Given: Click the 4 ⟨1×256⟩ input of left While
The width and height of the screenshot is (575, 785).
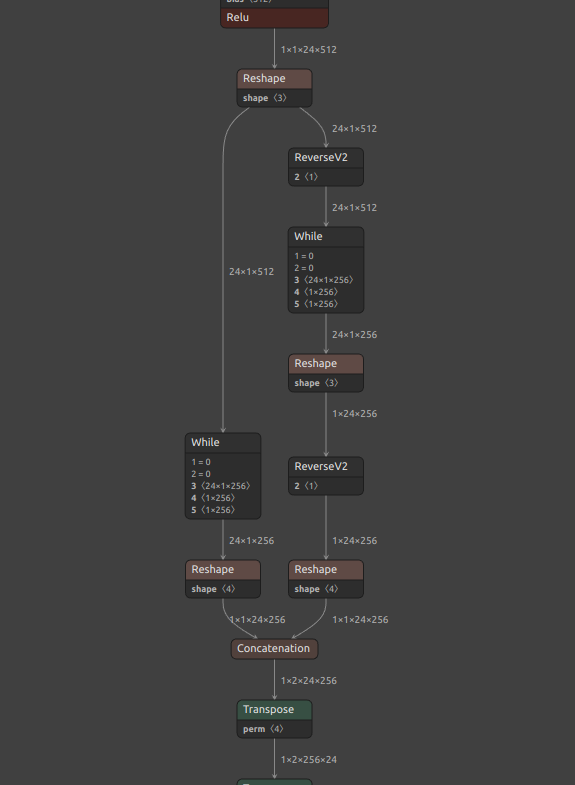Looking at the screenshot, I should tap(213, 498).
